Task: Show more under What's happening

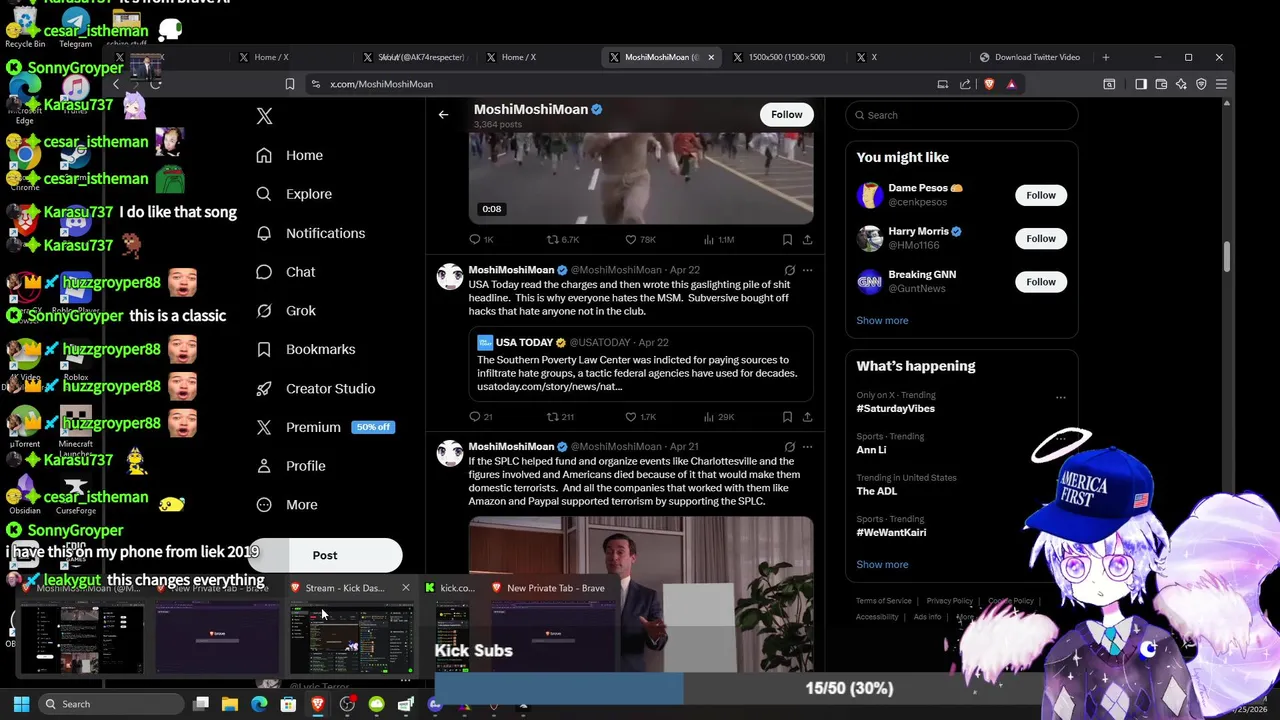Action: point(882,565)
